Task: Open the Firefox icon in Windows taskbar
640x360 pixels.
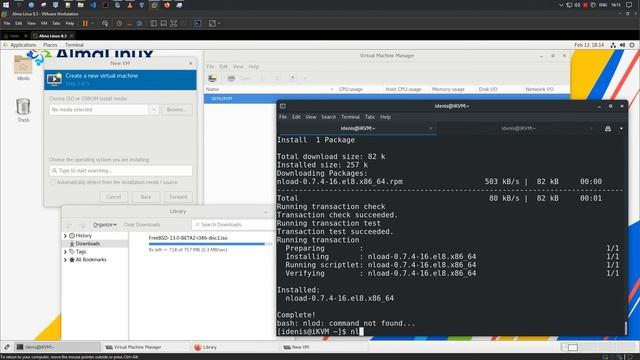Action: pyautogui.click(x=167, y=5)
